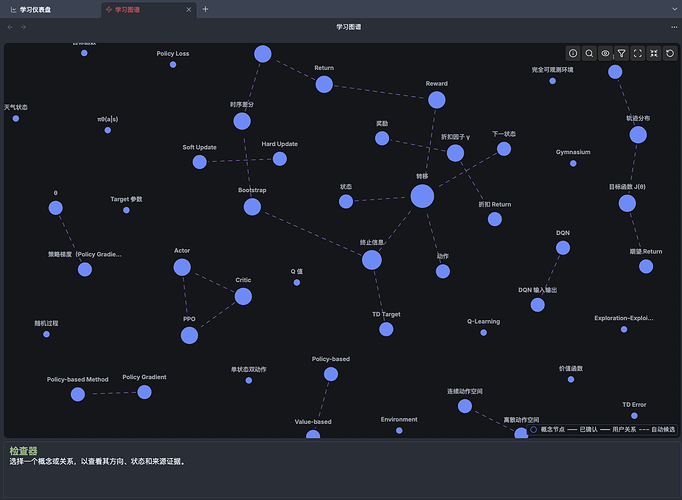This screenshot has height=500, width=682.
Task: Click the 策略梯度 (Policy Gradie... node
Action: coord(85,270)
